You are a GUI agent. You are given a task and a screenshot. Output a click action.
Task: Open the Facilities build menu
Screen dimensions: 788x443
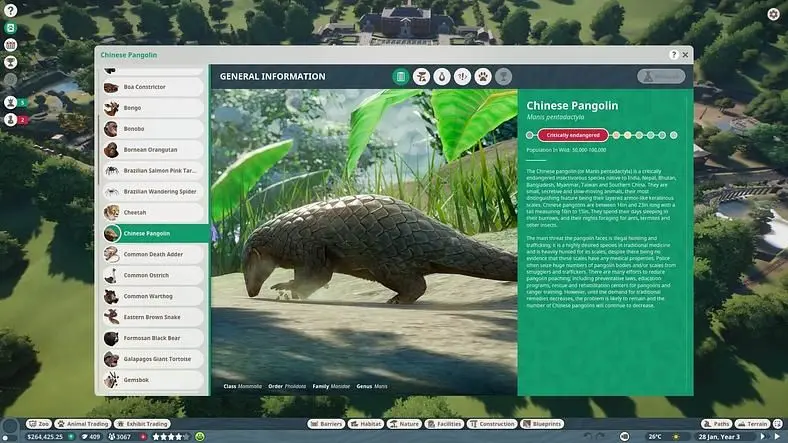click(444, 424)
